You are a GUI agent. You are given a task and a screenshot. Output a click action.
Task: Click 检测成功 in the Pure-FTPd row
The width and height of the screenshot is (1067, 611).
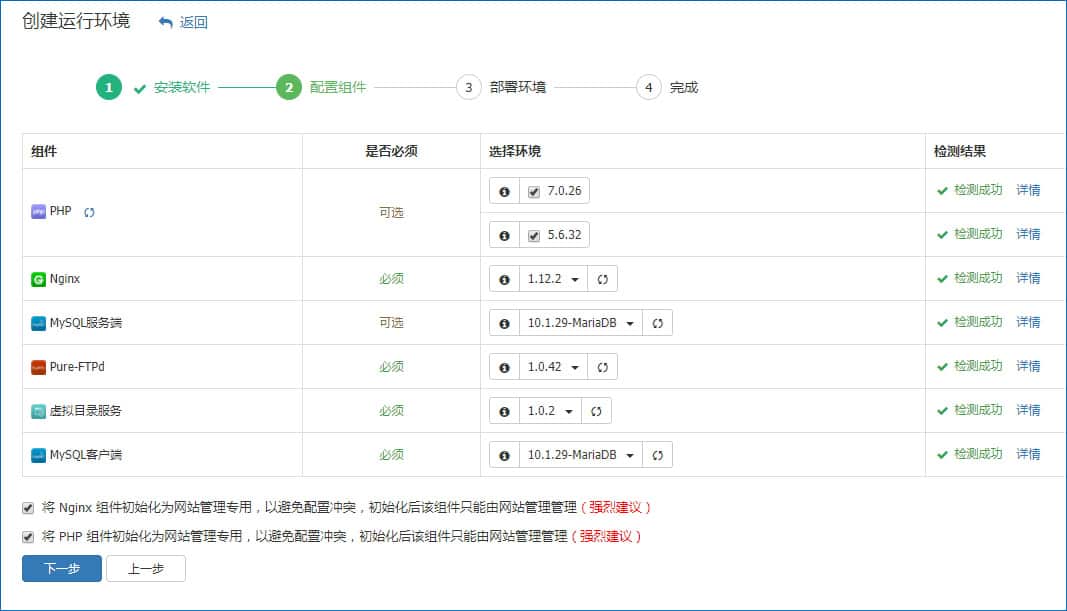pyautogui.click(x=978, y=366)
